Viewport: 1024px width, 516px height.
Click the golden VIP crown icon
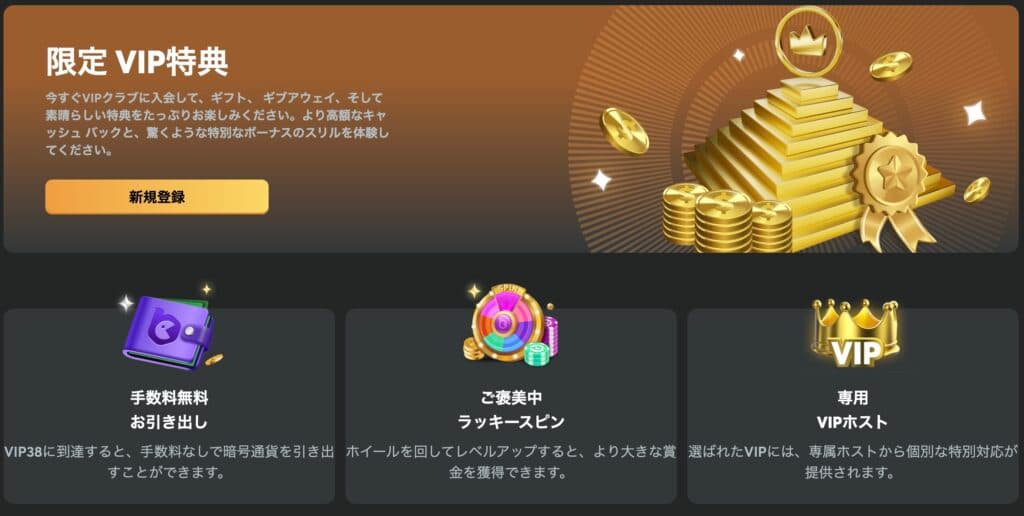(855, 332)
